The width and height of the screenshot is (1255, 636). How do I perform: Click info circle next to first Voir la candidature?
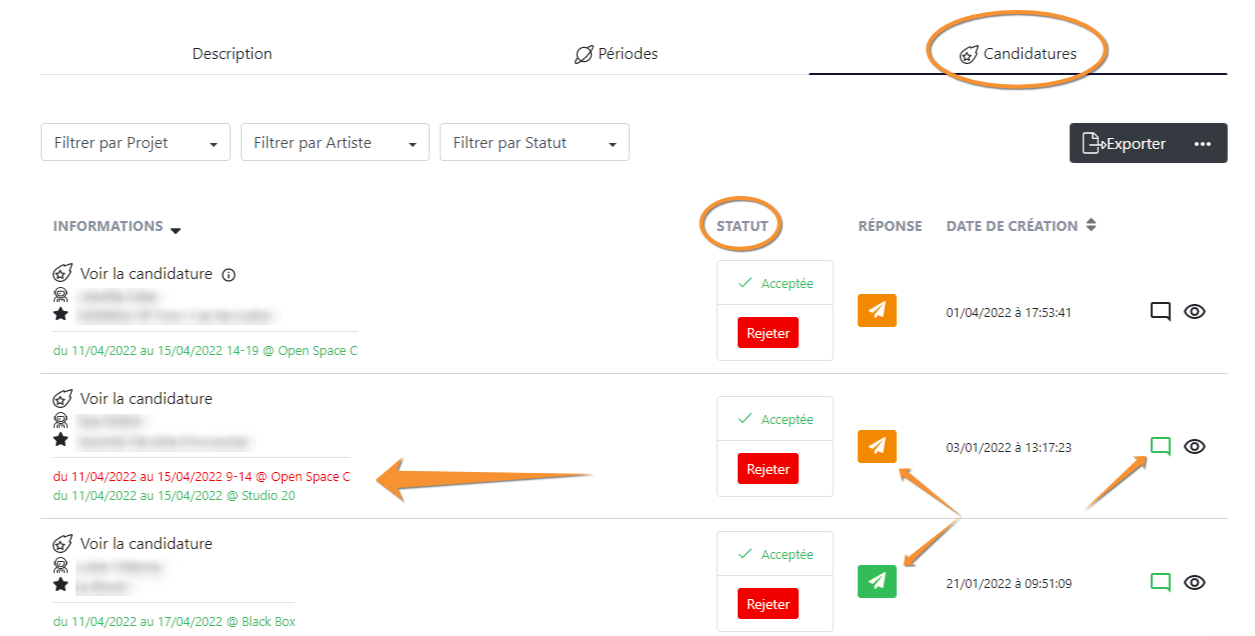click(228, 274)
